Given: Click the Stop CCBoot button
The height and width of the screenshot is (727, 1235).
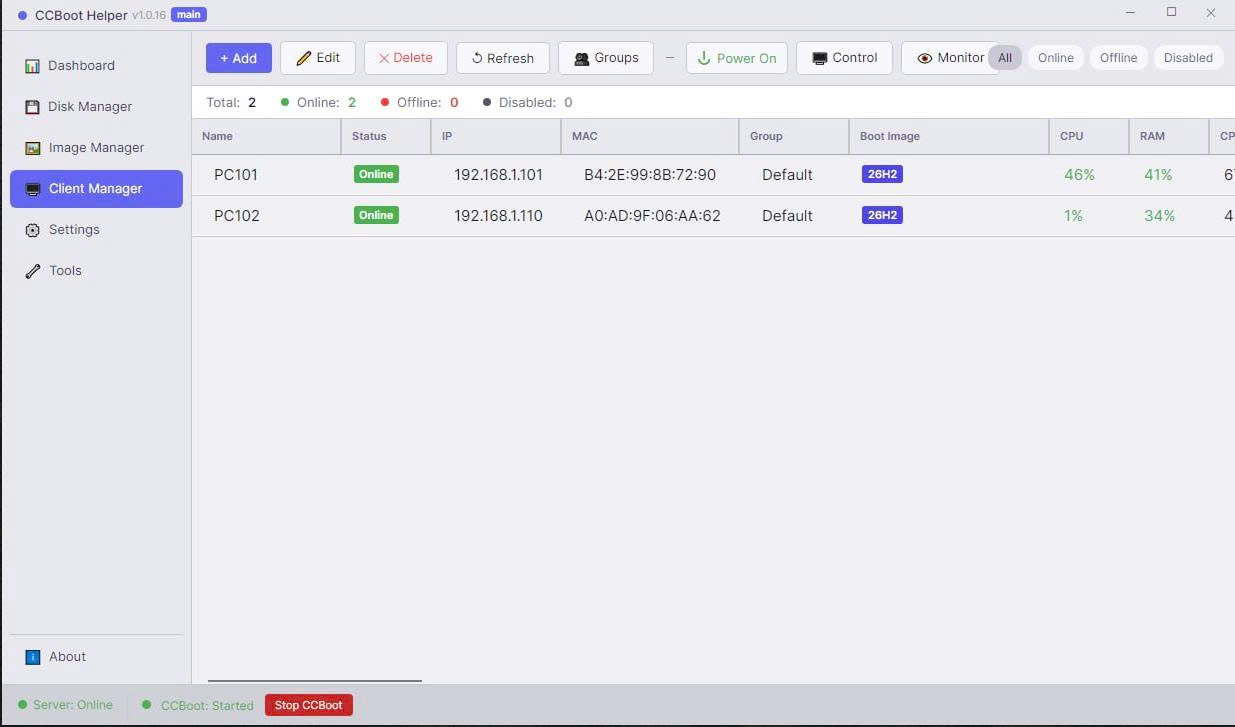Looking at the screenshot, I should pos(309,705).
